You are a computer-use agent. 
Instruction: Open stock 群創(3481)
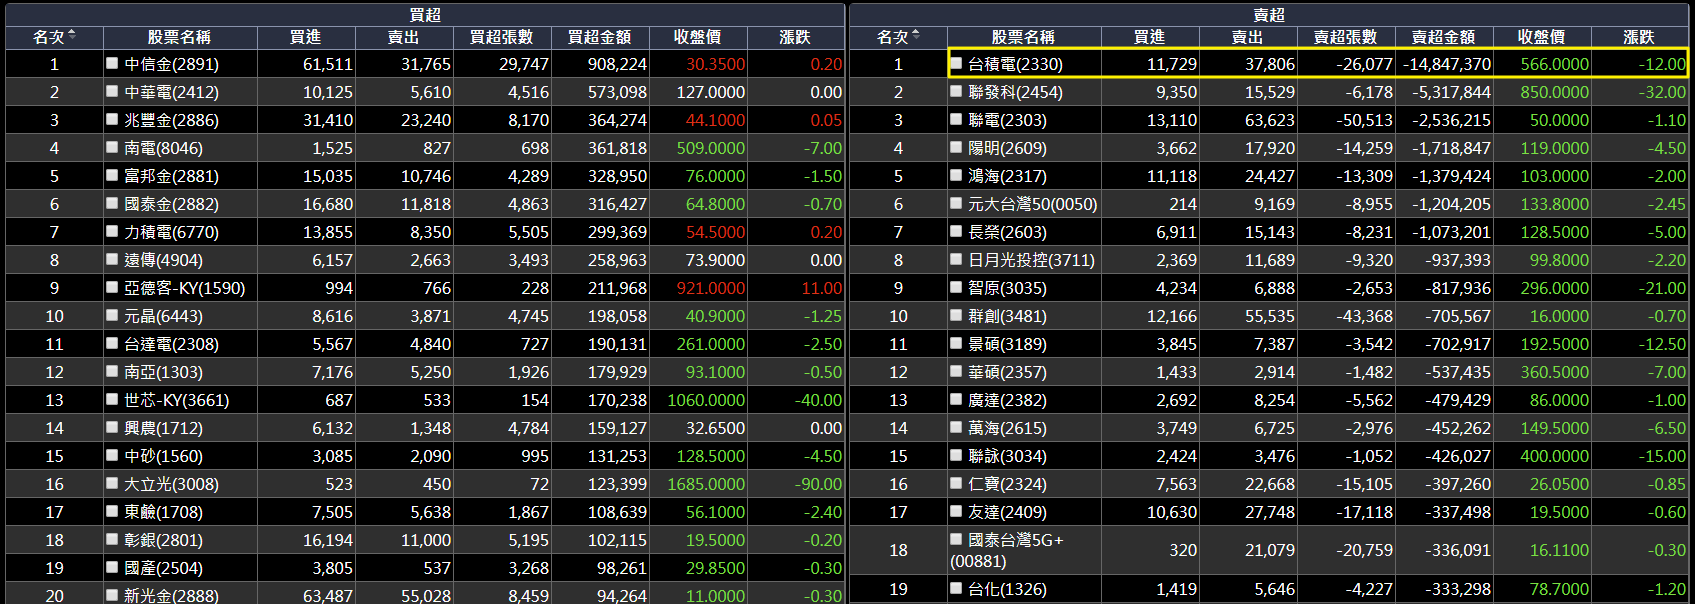(x=1007, y=316)
